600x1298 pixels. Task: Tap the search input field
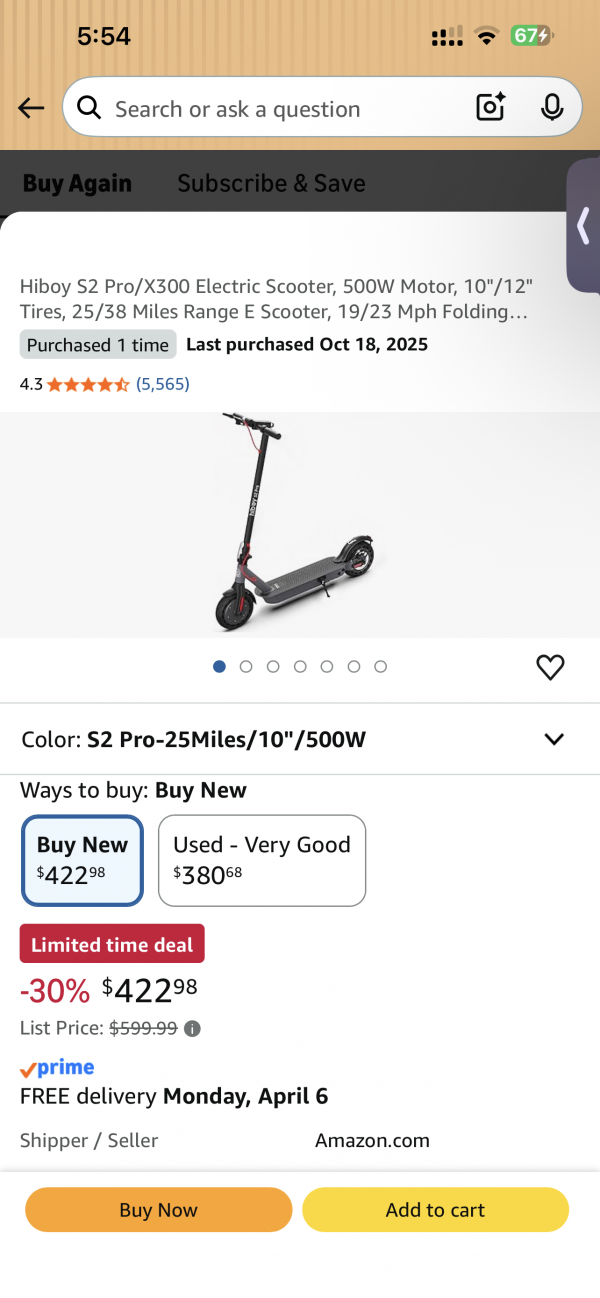coord(280,108)
